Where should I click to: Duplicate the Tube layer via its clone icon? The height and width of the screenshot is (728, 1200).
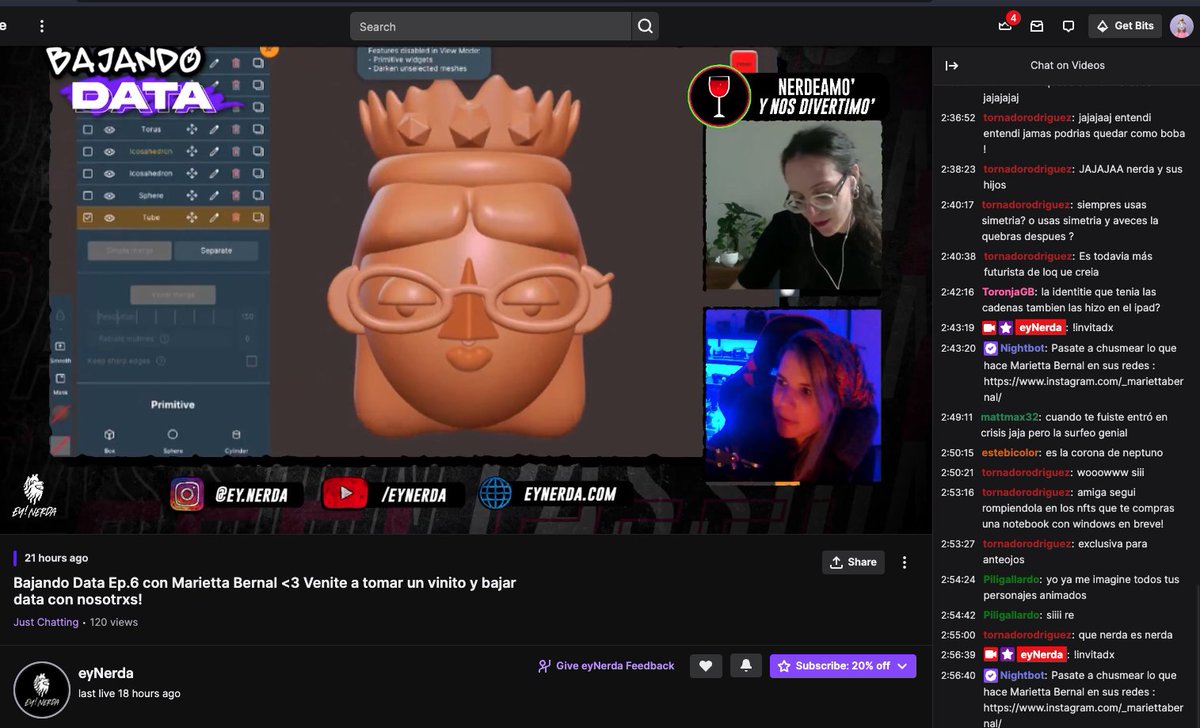pyautogui.click(x=256, y=218)
